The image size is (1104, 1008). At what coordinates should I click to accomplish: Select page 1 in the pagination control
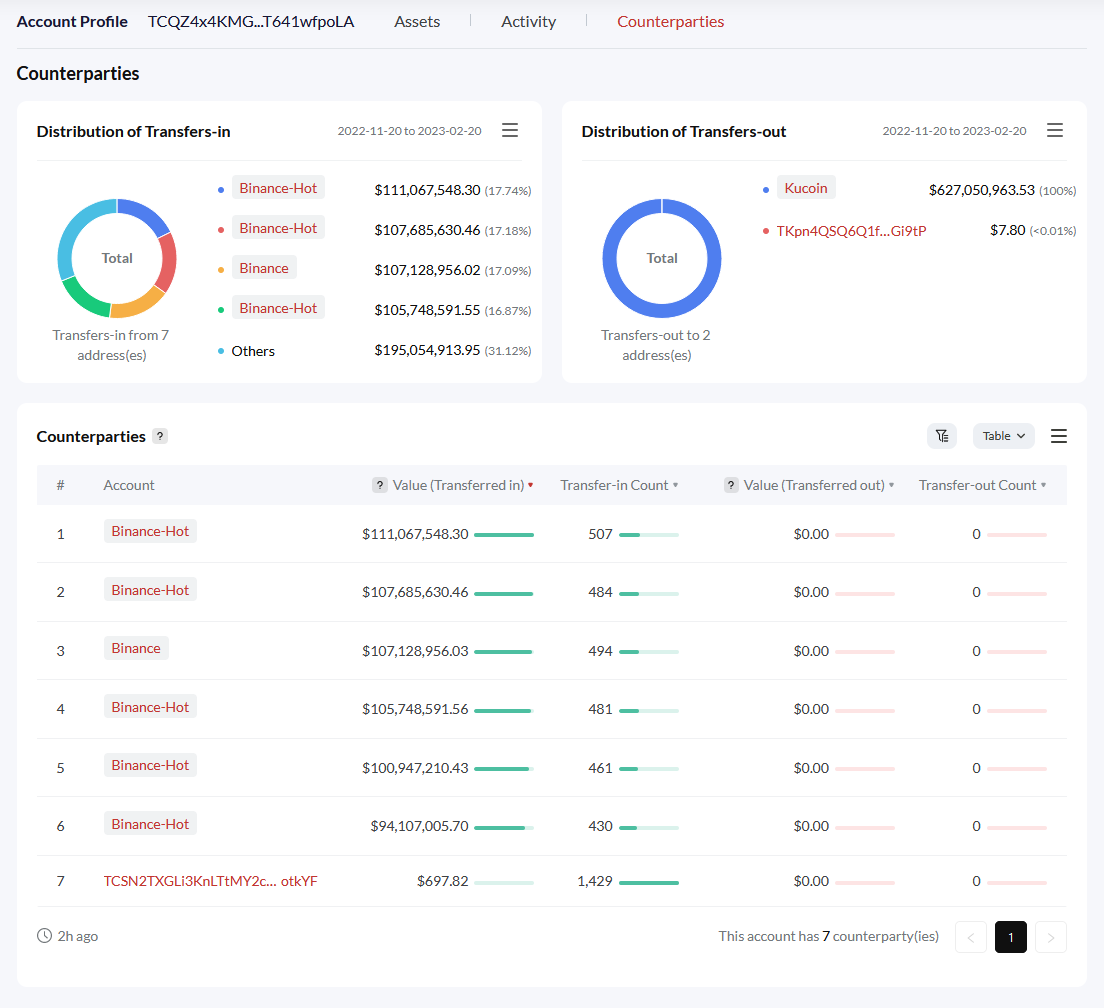pyautogui.click(x=1010, y=937)
